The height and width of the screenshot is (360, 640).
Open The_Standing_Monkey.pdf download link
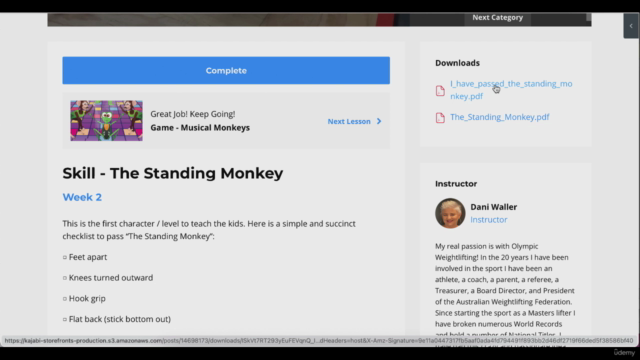(x=500, y=117)
